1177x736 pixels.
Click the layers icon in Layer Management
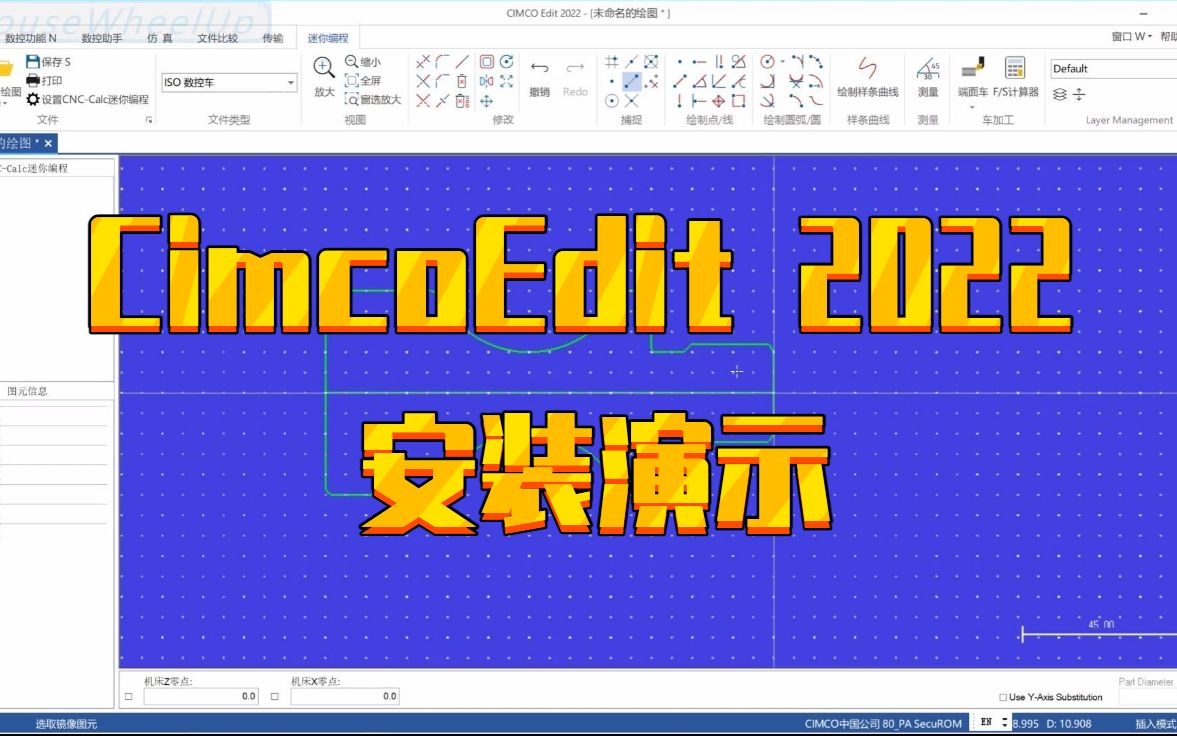point(1060,94)
